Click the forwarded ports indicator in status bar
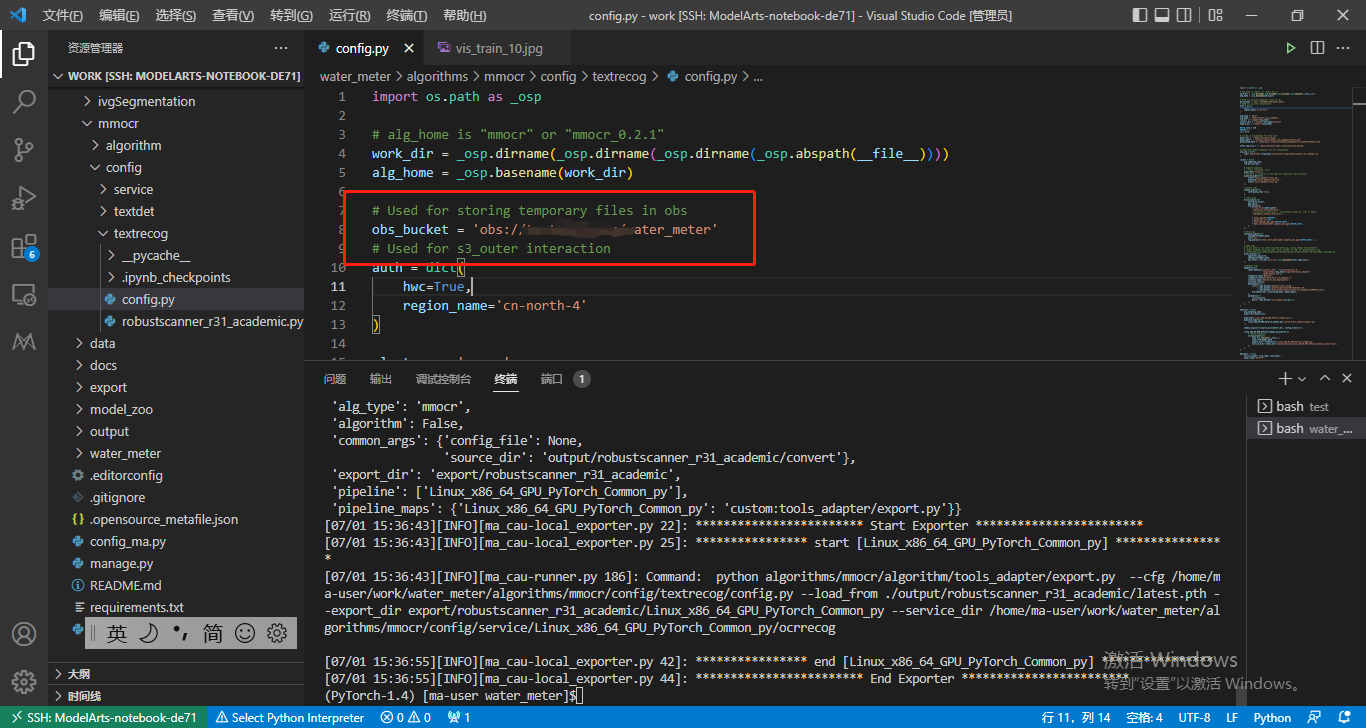 tap(459, 717)
